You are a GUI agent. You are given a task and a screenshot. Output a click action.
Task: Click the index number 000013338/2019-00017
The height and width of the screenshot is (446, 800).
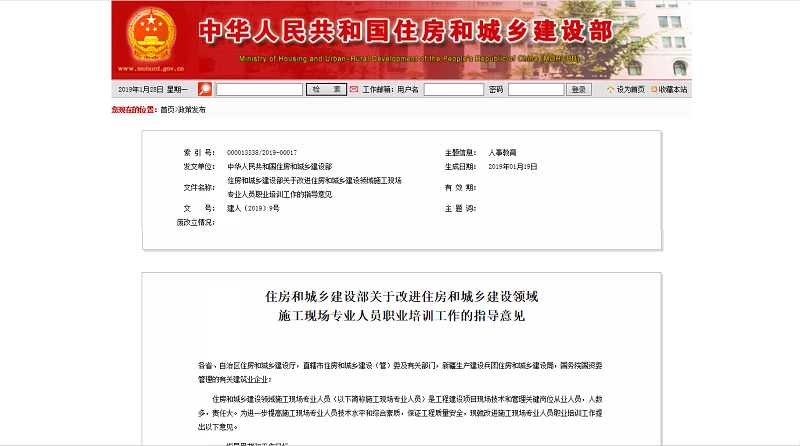(262, 153)
